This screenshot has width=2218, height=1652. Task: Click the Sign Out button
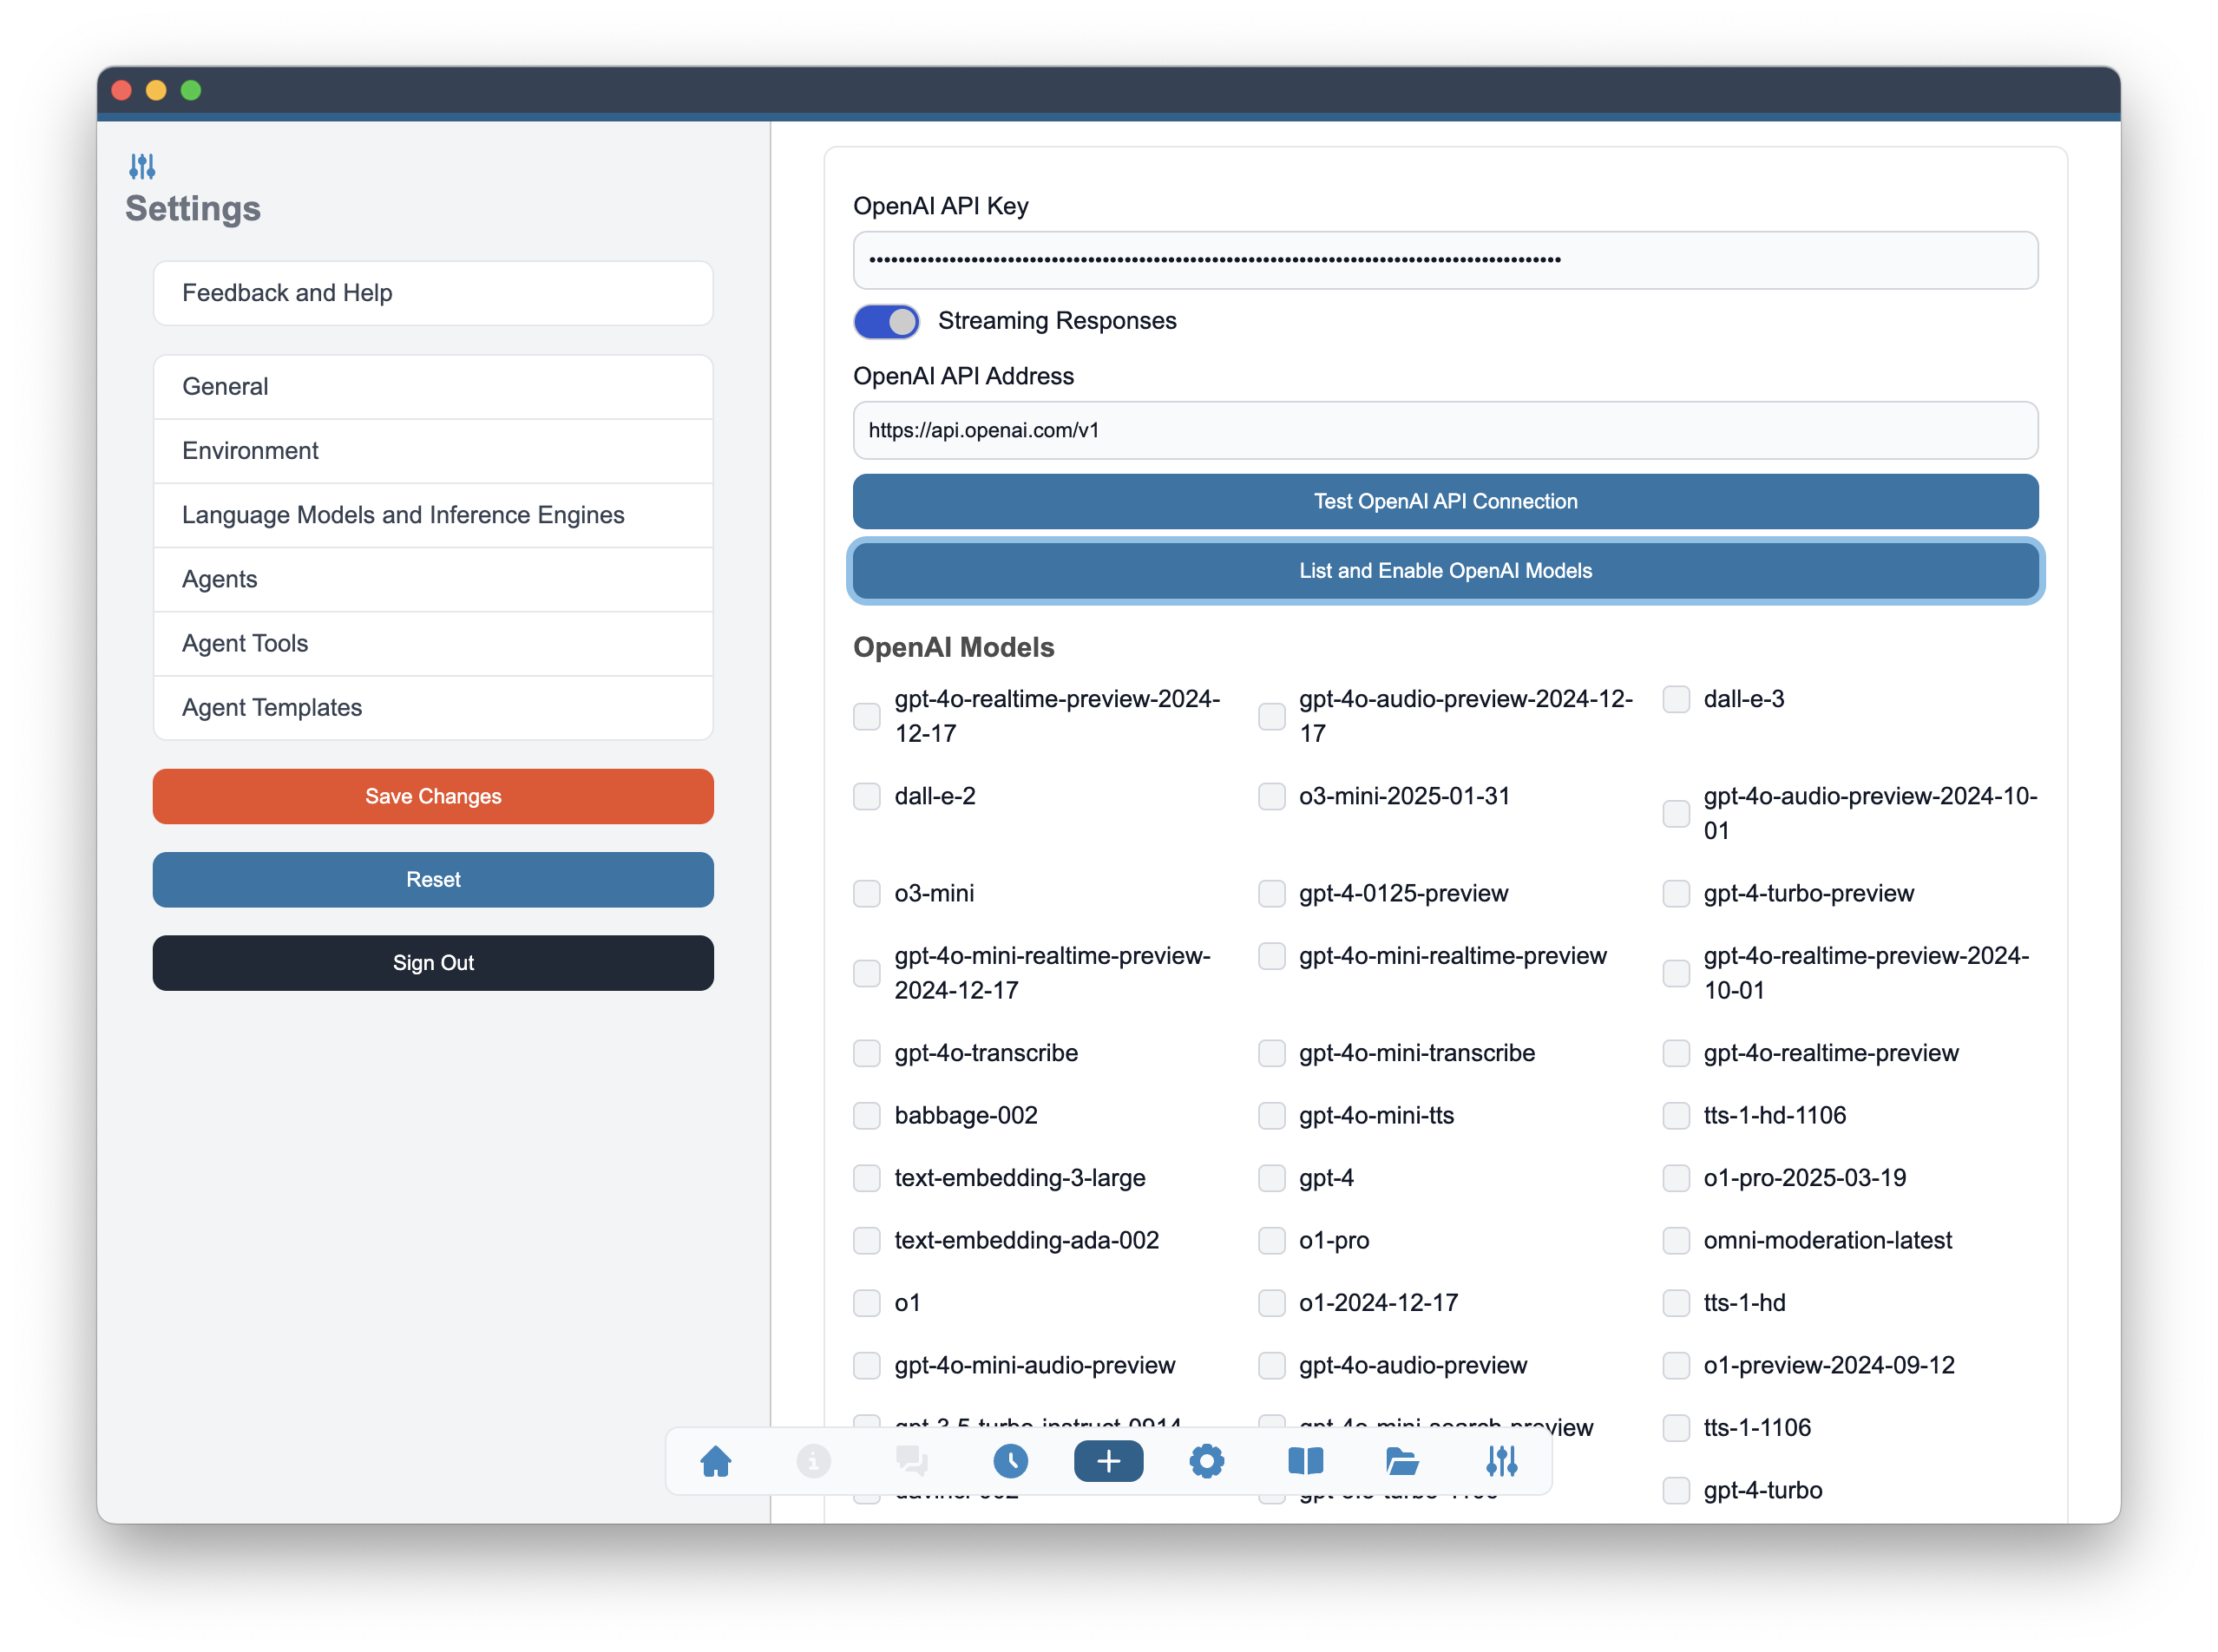coord(433,963)
